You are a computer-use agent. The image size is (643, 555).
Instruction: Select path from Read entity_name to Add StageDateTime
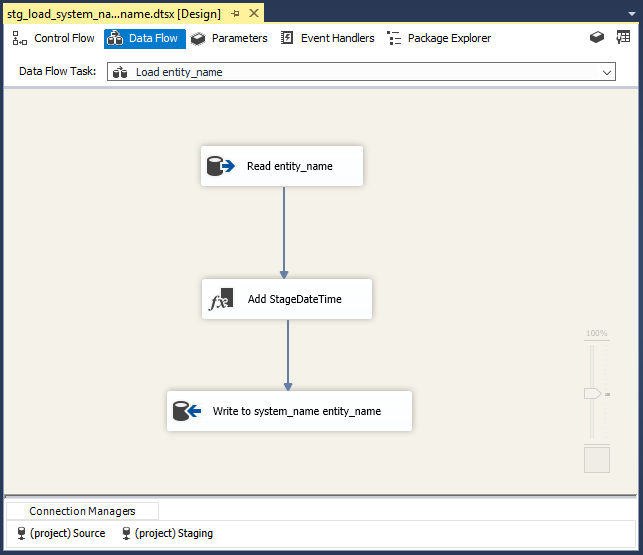pyautogui.click(x=284, y=233)
